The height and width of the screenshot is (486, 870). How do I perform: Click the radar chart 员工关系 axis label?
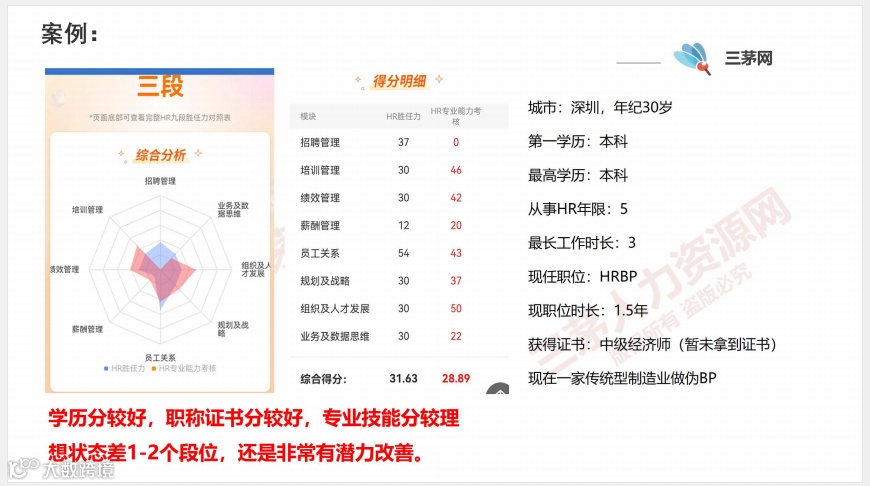pos(160,358)
